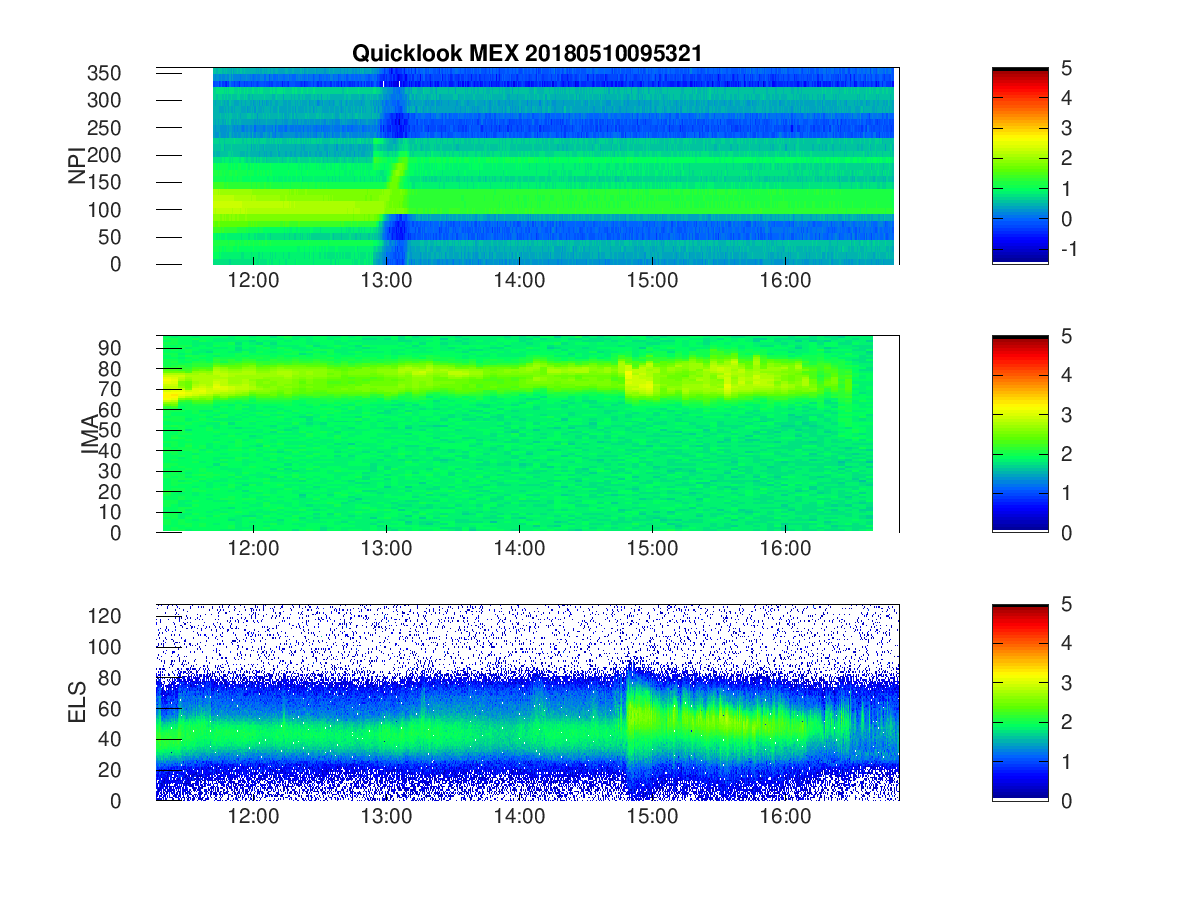The height and width of the screenshot is (900, 1200).
Task: Click the ELS panel color bar
Action: click(1020, 703)
